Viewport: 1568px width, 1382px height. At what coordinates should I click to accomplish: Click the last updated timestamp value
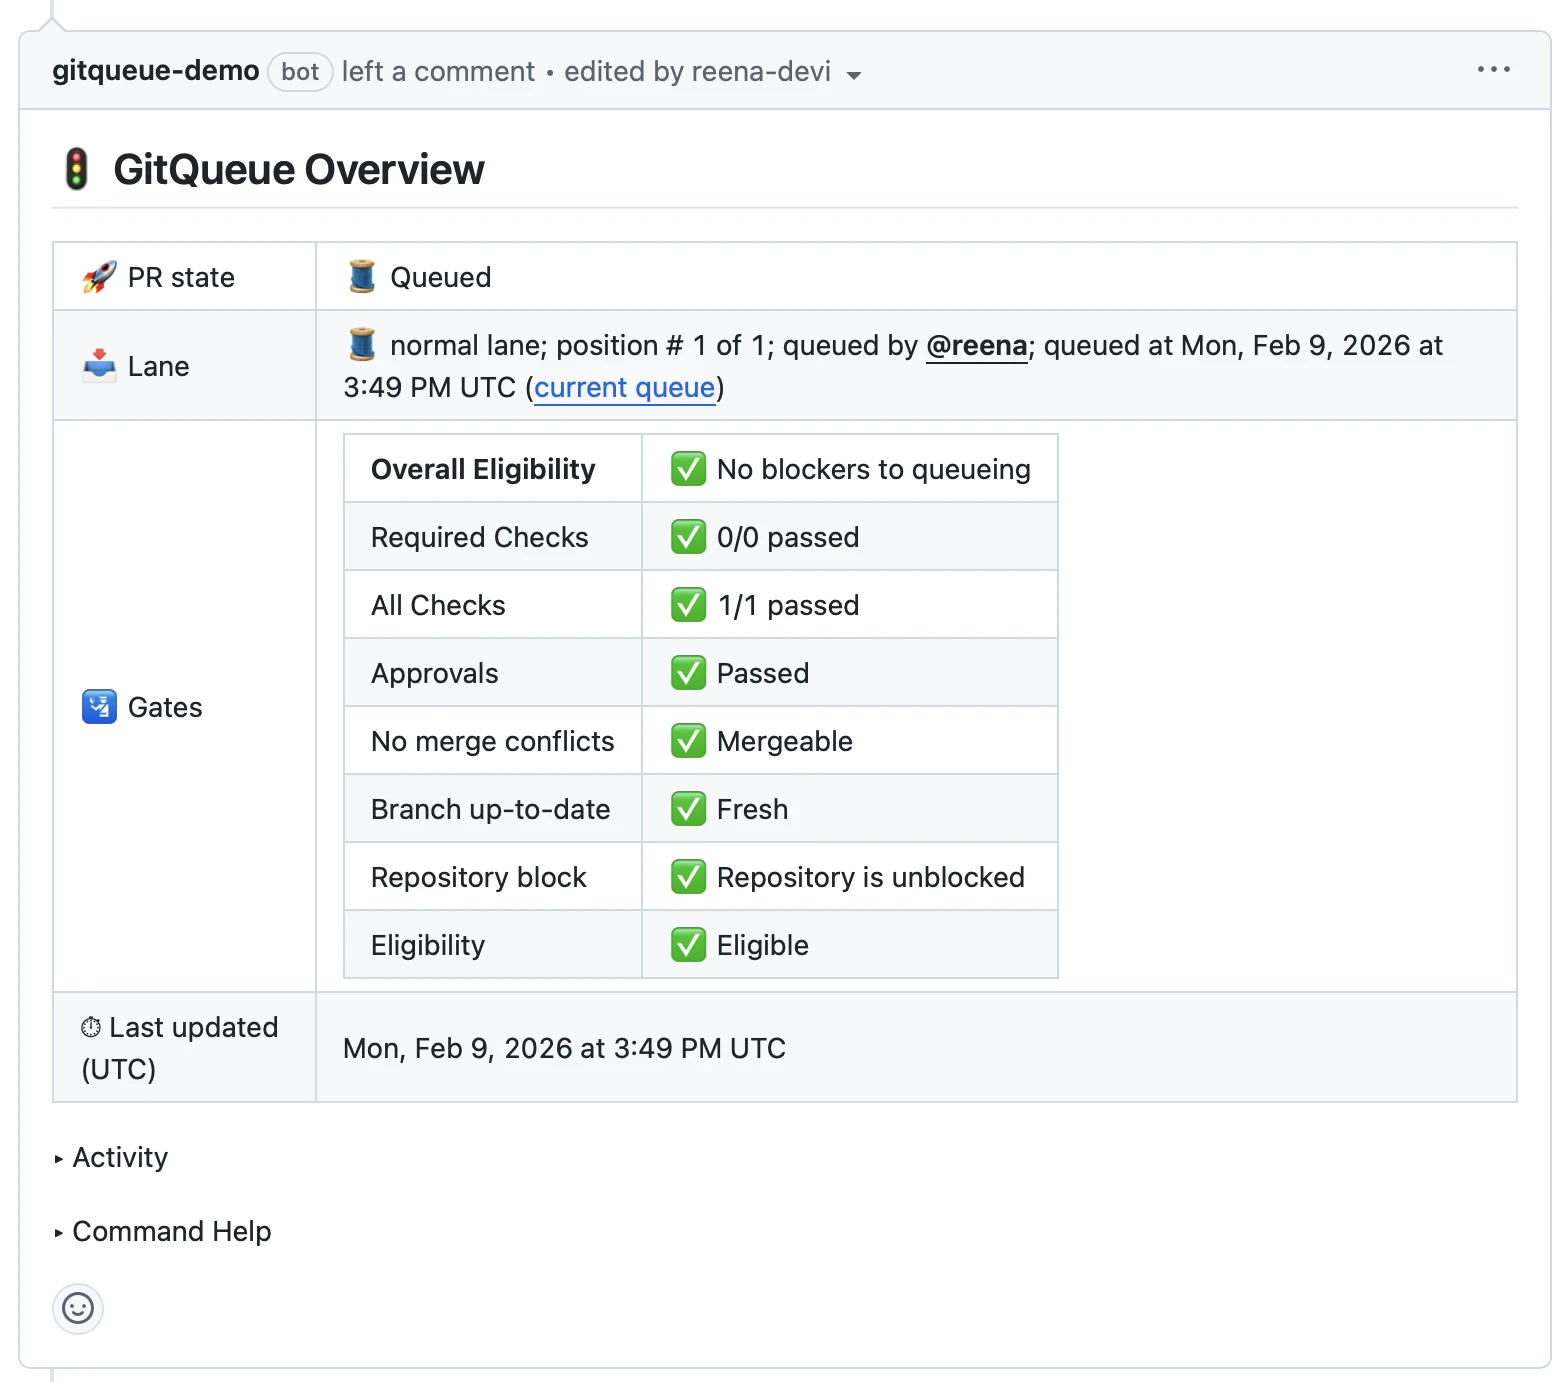click(564, 1048)
